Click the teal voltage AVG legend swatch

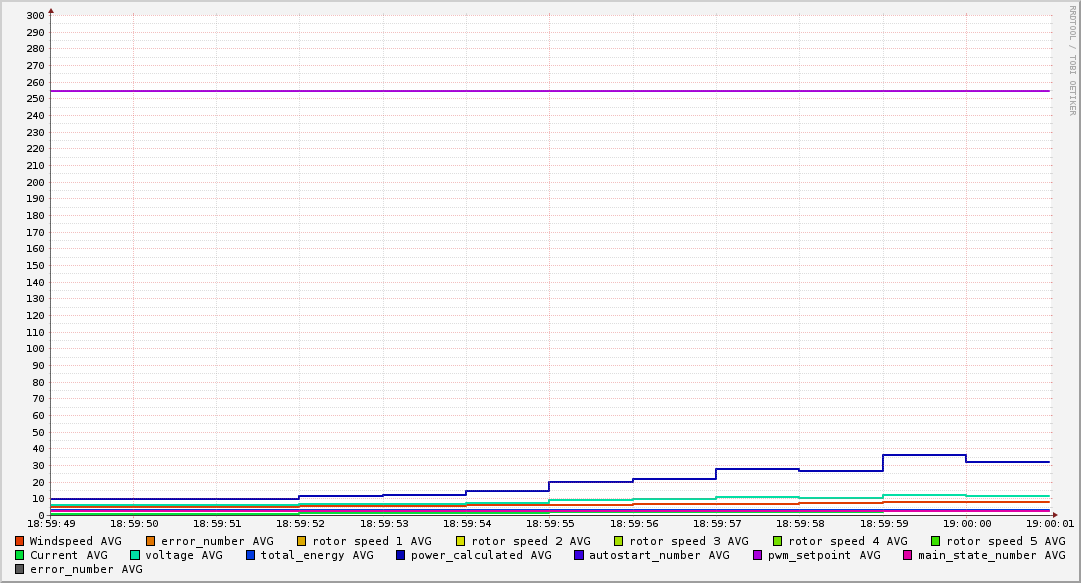[135, 555]
